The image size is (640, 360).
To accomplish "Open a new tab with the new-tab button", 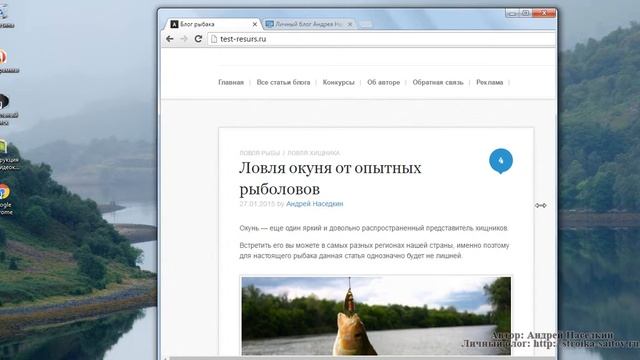I will pos(366,24).
